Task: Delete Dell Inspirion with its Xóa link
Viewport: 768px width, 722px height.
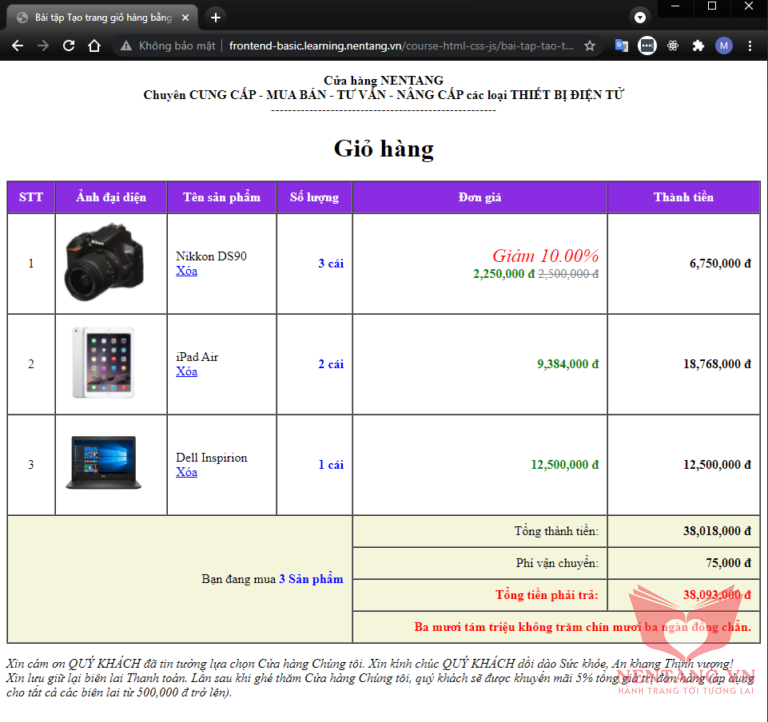Action: 187,472
